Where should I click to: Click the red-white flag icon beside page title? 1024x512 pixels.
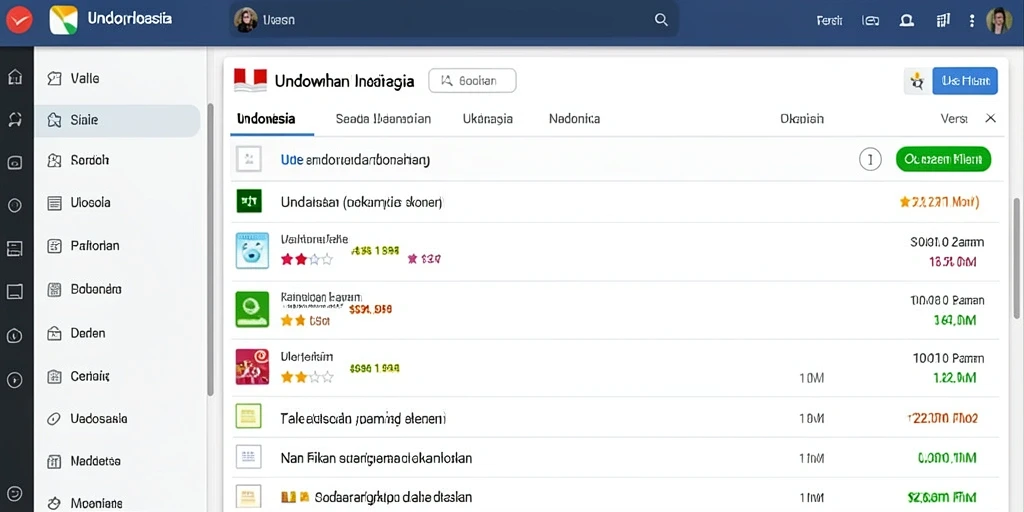tap(250, 80)
